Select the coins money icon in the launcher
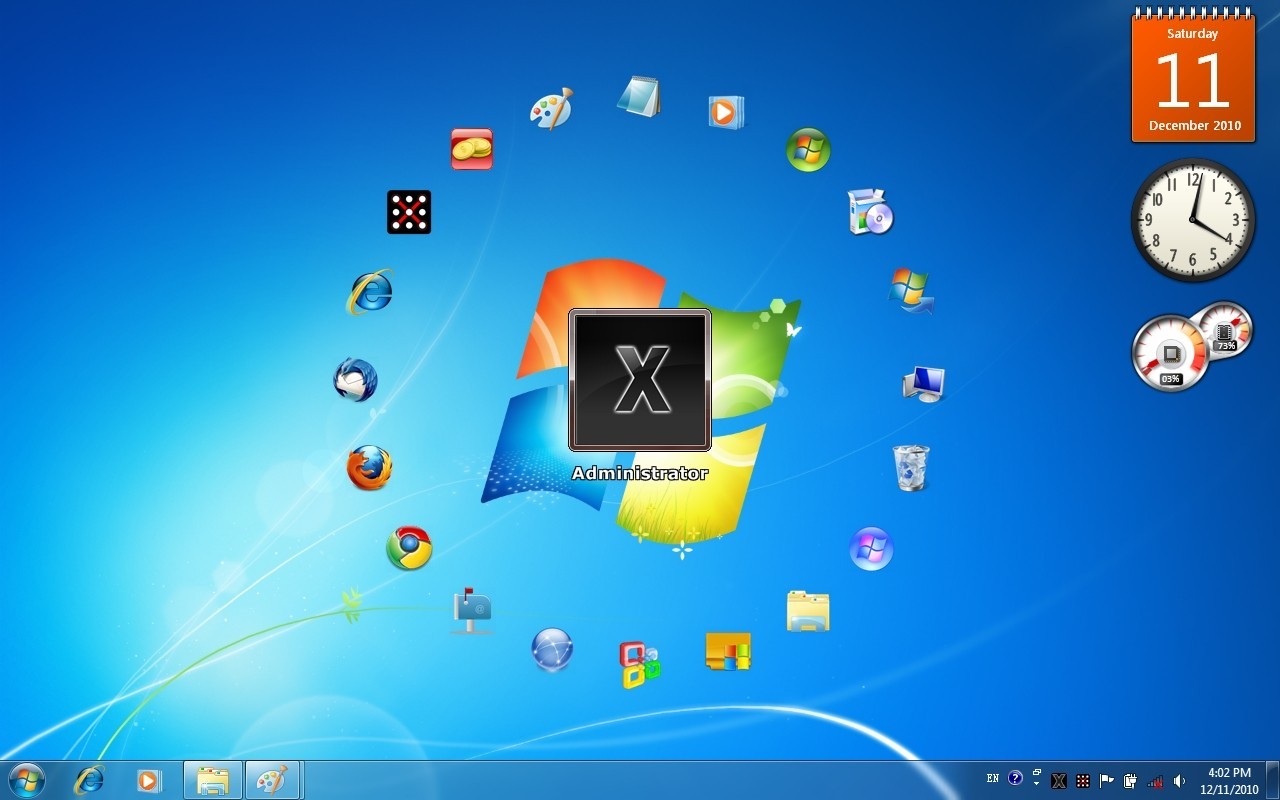This screenshot has height=800, width=1280. coord(471,148)
